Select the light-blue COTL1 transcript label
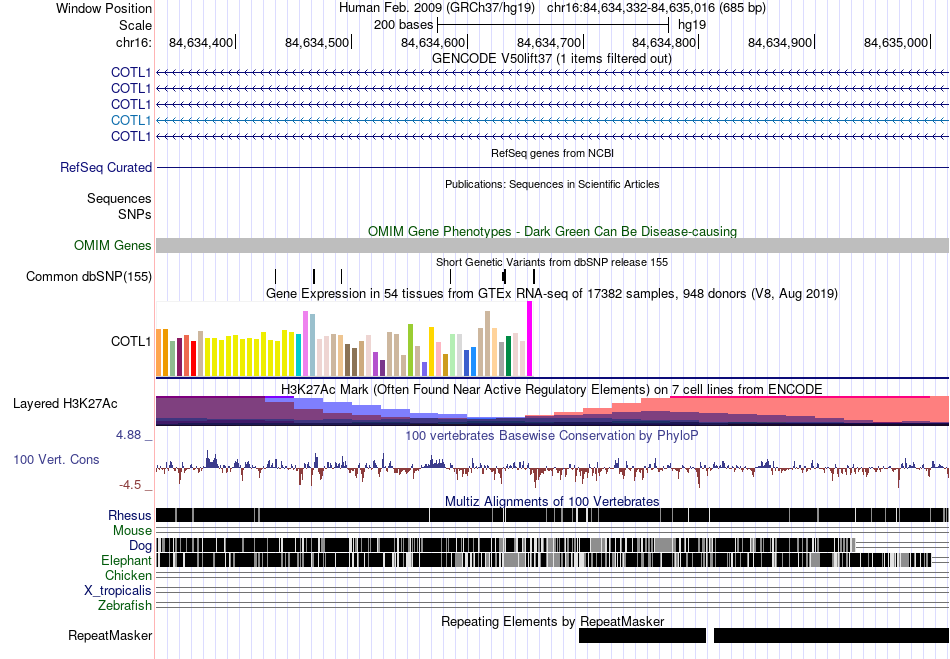 click(x=131, y=121)
